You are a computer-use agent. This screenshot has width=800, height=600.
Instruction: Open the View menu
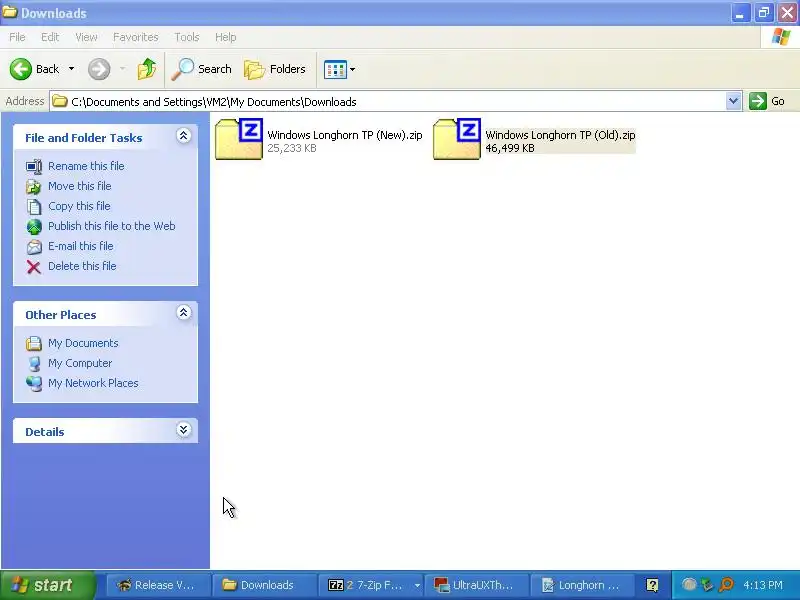point(86,37)
